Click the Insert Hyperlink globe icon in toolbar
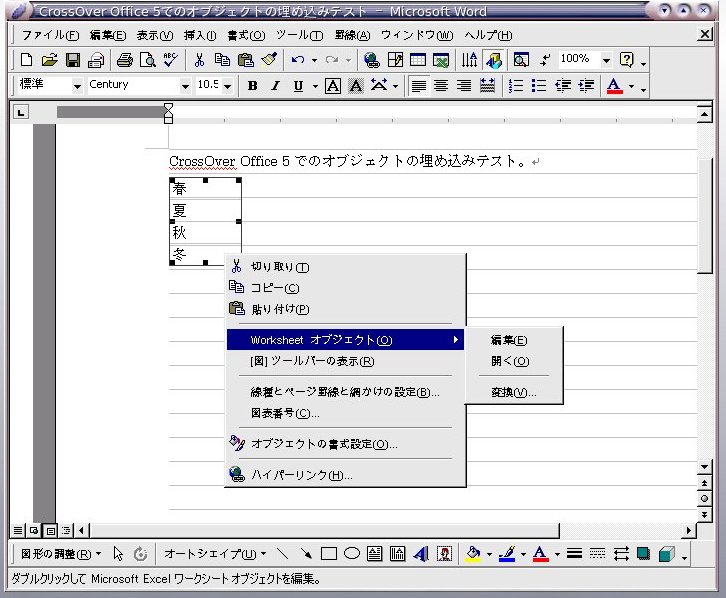The image size is (726, 598). point(371,60)
